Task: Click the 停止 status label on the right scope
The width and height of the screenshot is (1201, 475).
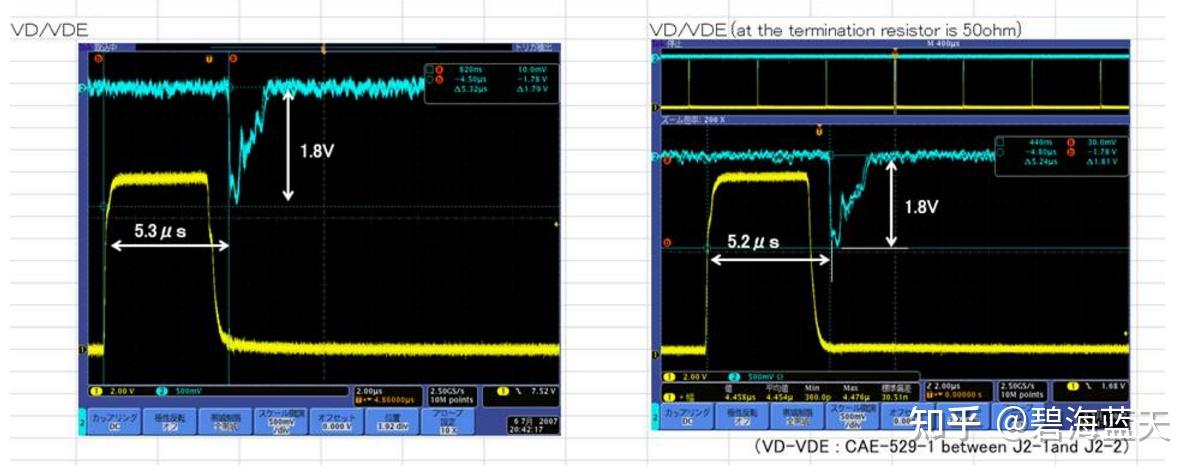Action: [x=673, y=45]
